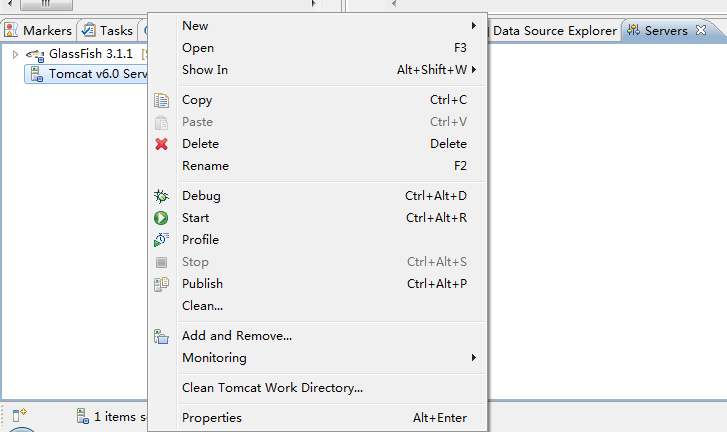Click the horizontal scrollbar thumb at top
The height and width of the screenshot is (435, 727).
coord(46,4)
